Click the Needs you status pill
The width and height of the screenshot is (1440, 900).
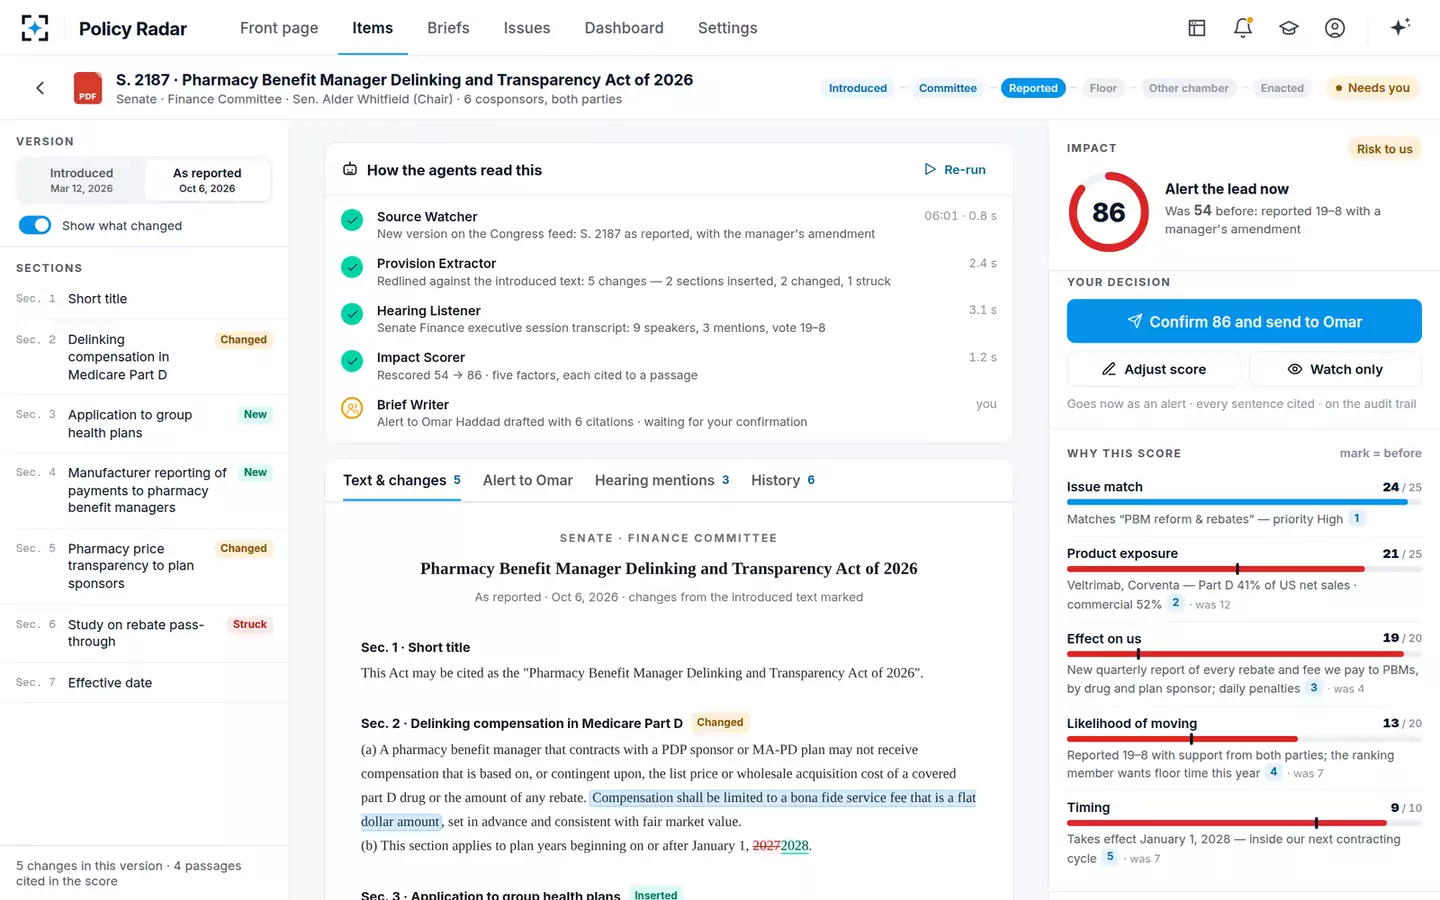[1372, 88]
